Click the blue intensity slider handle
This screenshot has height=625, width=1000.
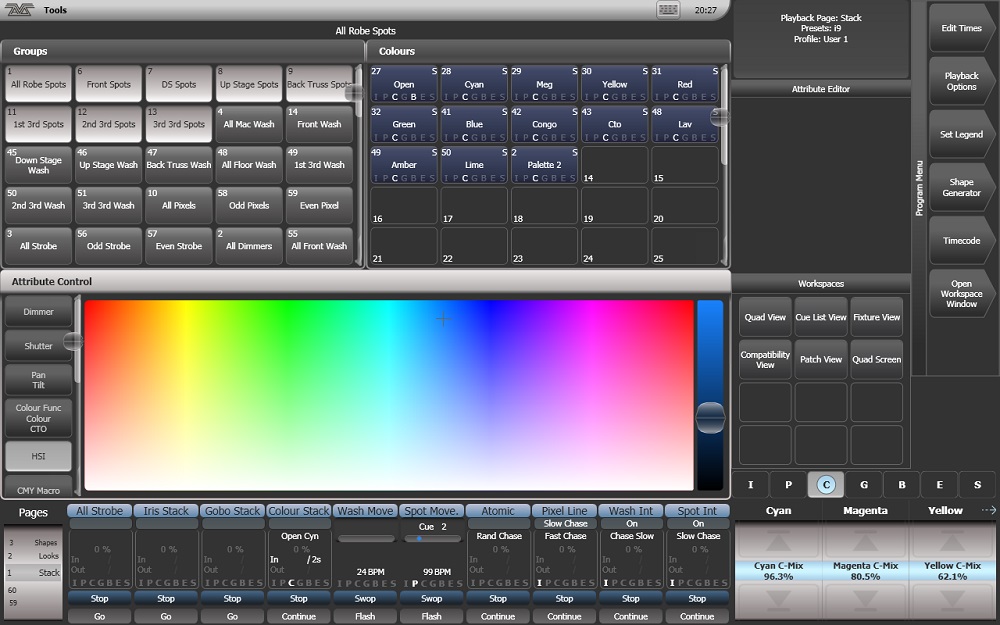click(x=710, y=418)
